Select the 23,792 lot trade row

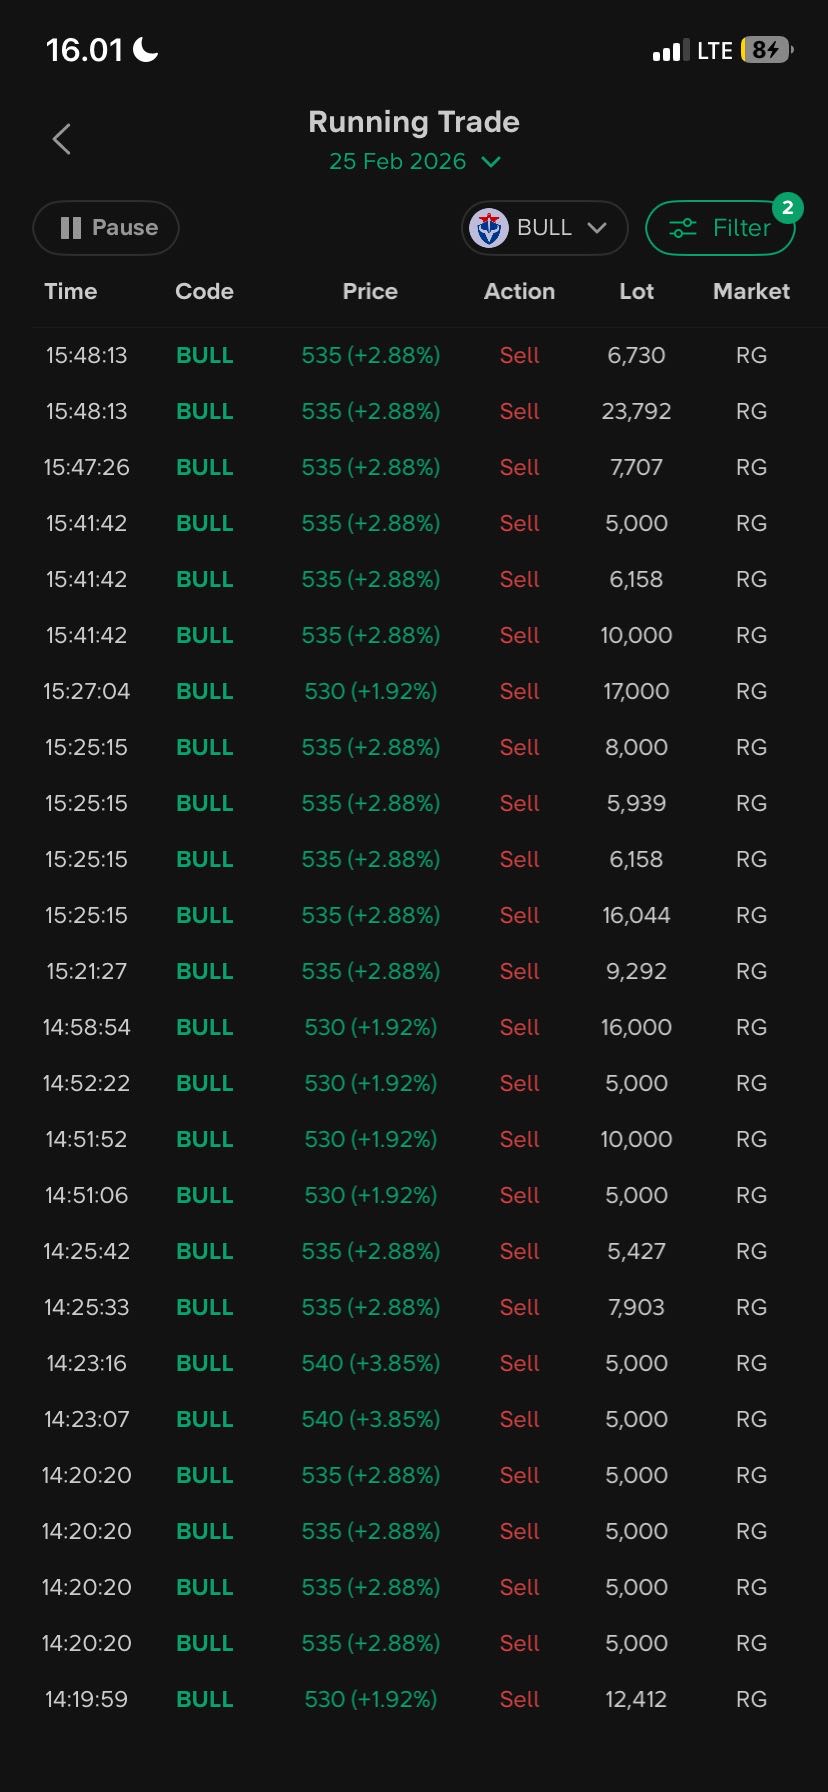point(414,411)
